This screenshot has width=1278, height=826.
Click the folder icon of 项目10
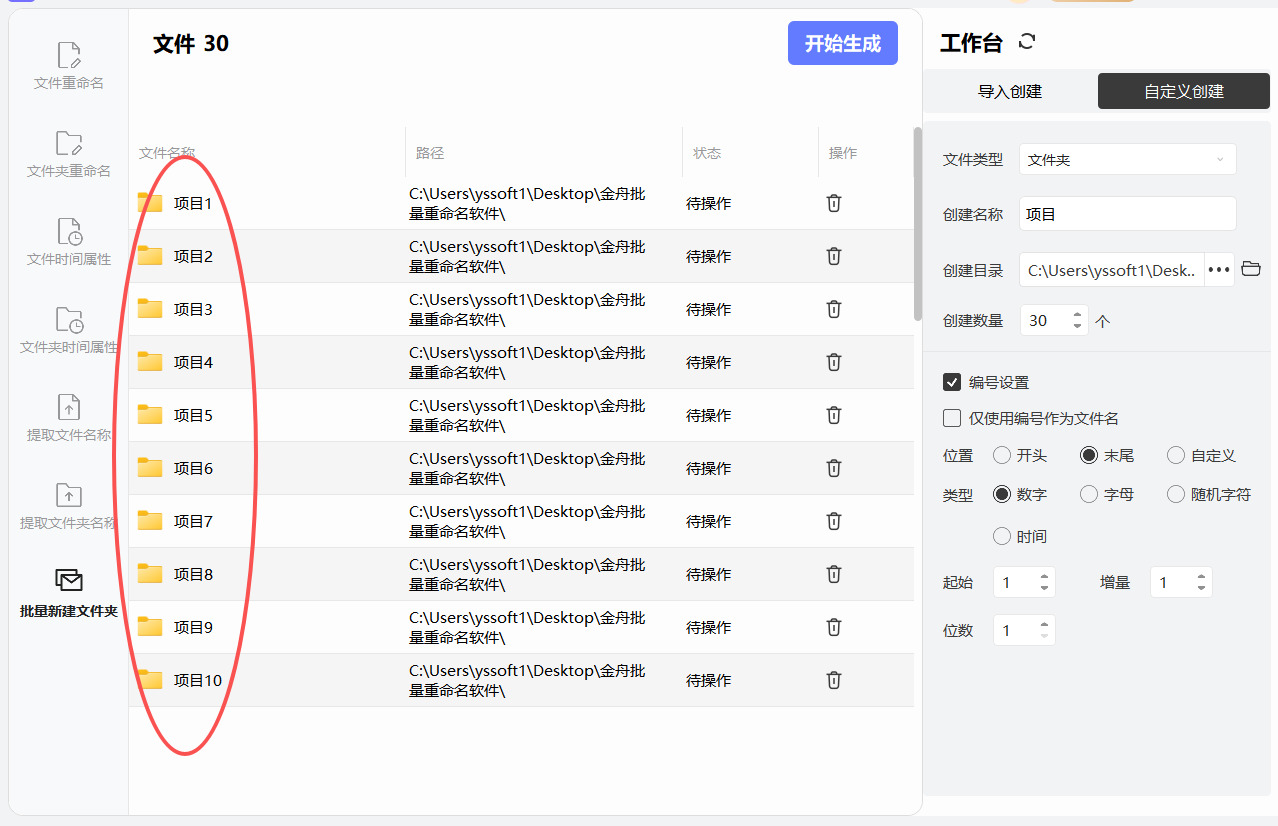150,680
